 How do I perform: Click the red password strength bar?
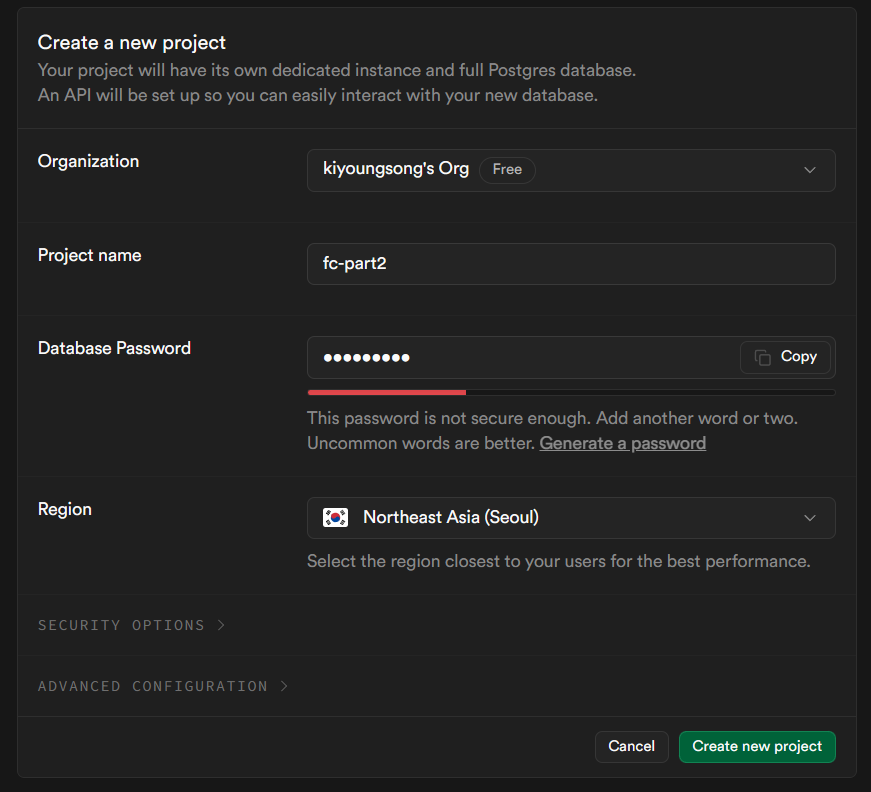tap(386, 392)
